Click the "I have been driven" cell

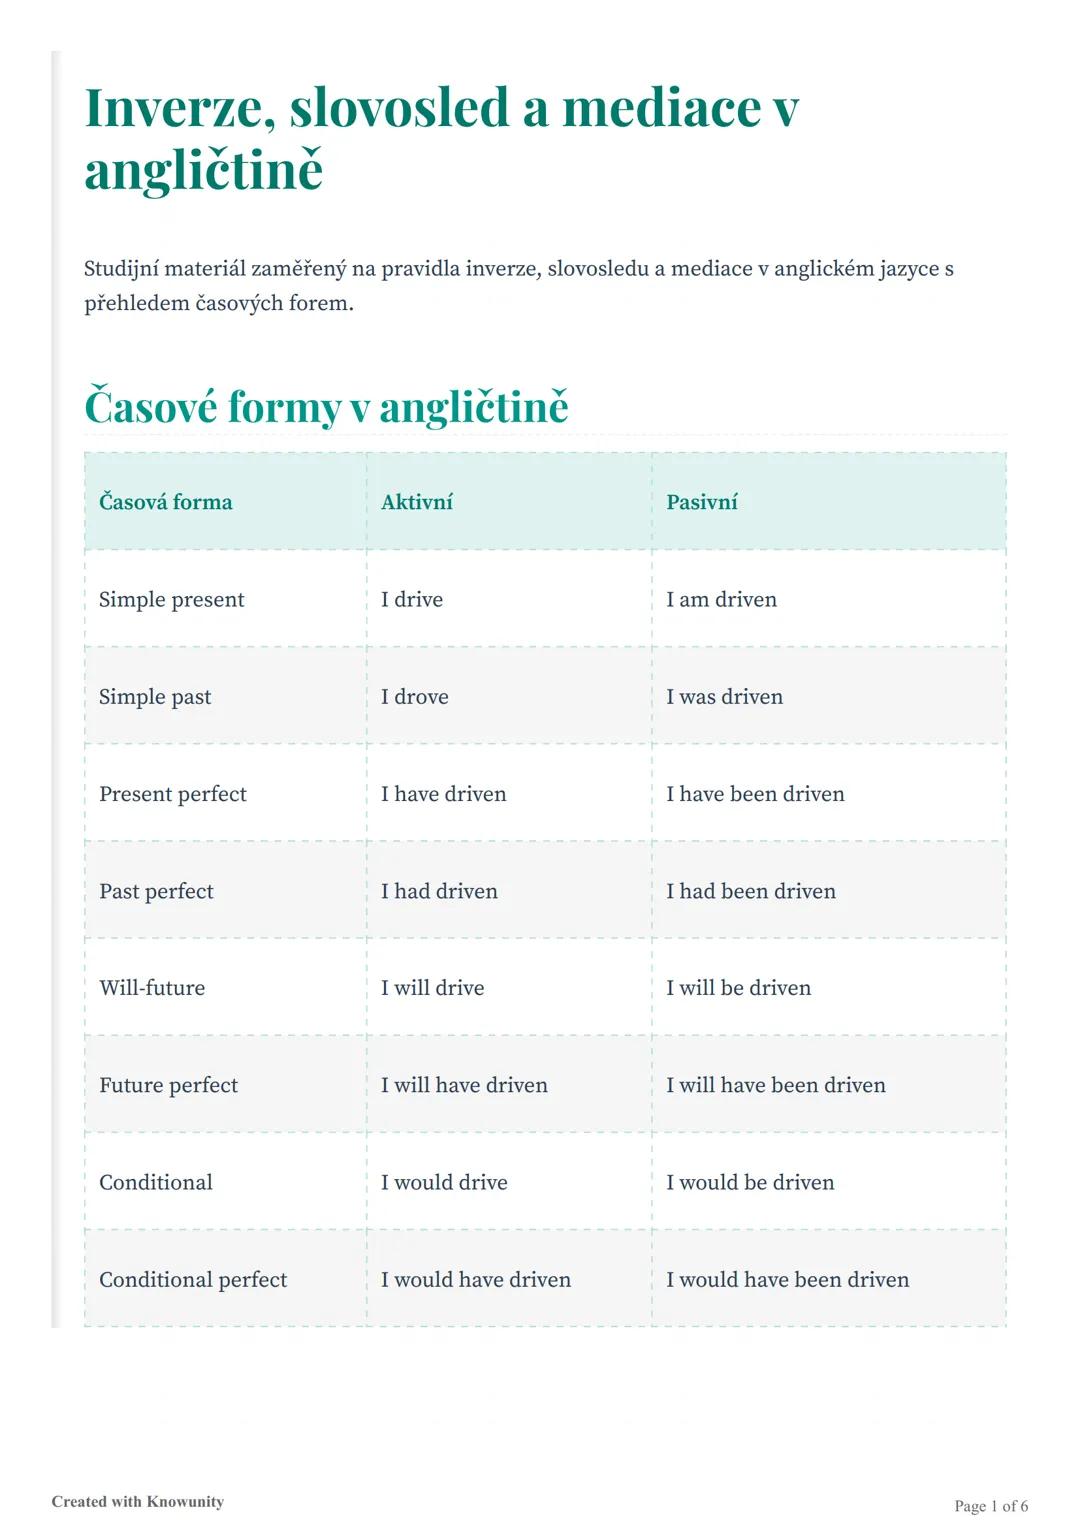click(x=755, y=794)
